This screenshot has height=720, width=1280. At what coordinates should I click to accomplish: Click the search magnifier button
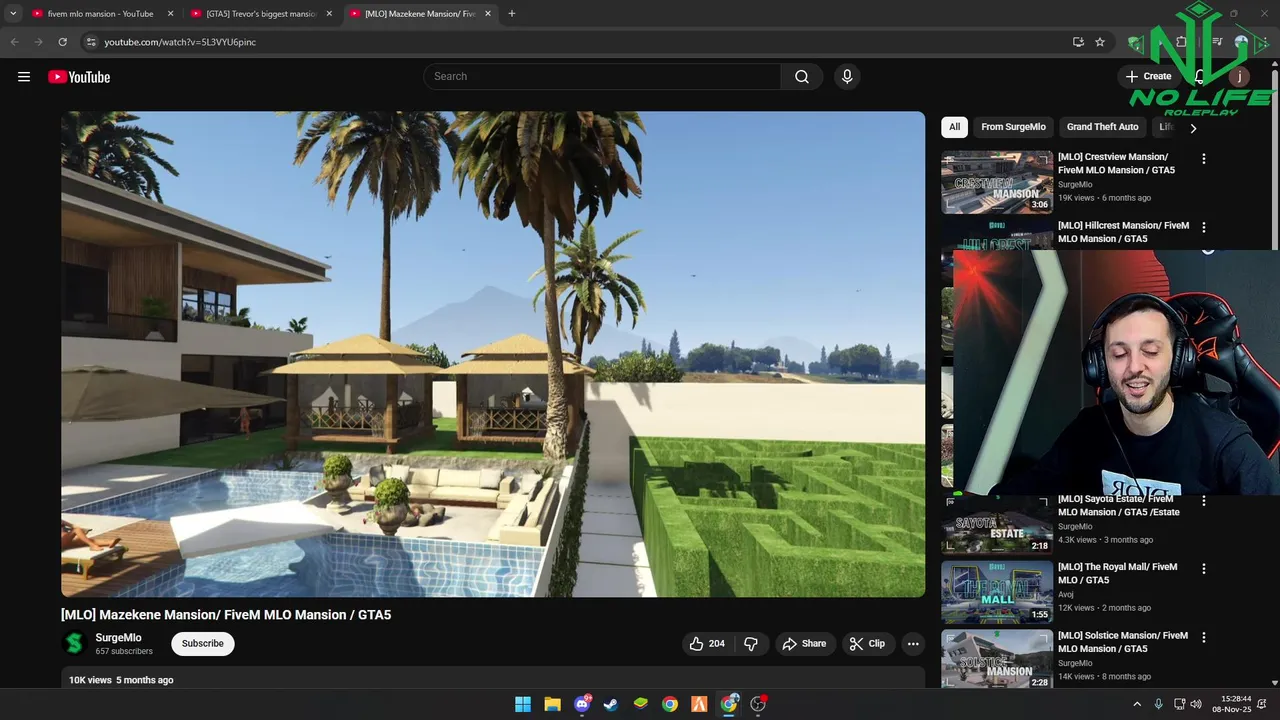click(x=802, y=77)
